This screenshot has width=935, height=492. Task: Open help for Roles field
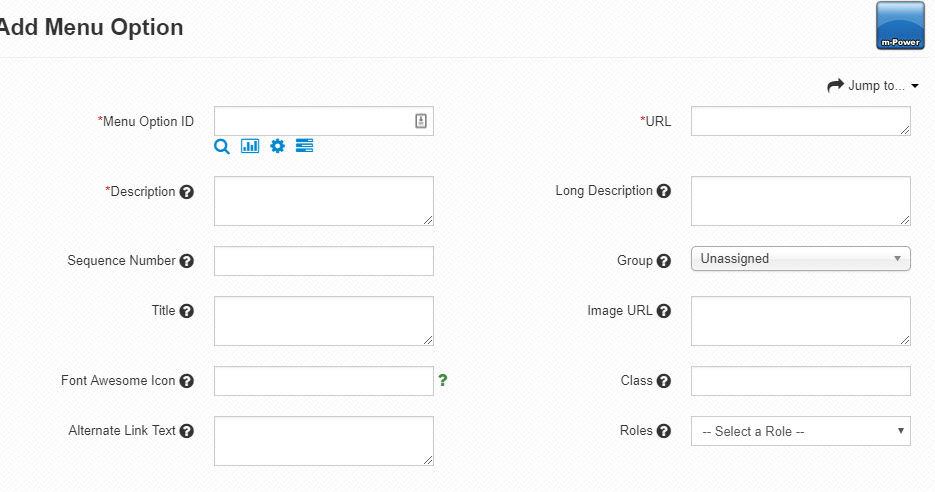click(x=664, y=431)
